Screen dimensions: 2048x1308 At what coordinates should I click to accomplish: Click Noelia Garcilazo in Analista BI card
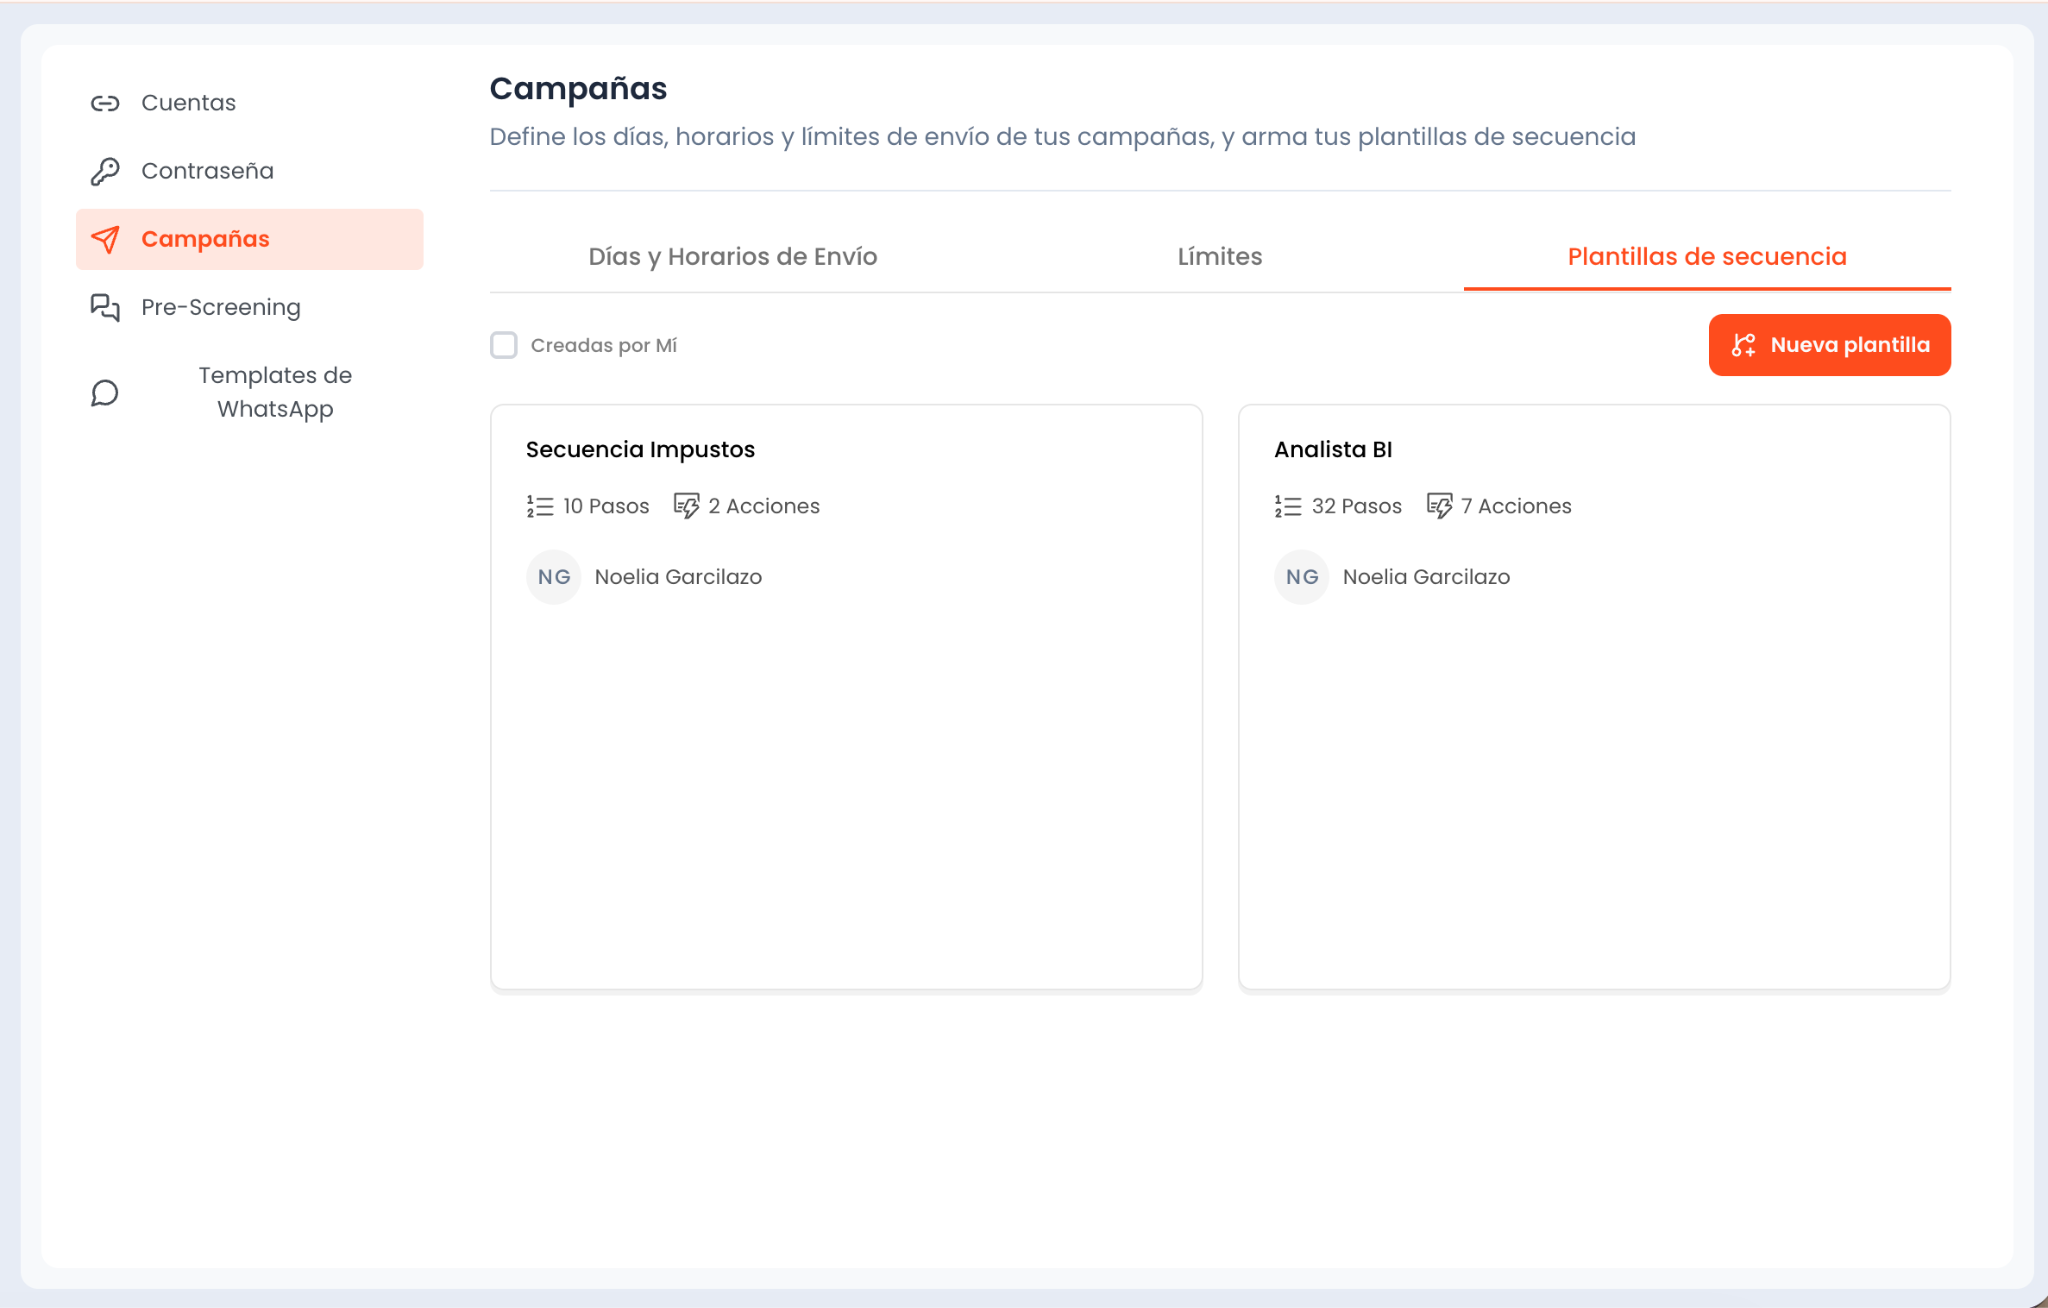(x=1426, y=577)
